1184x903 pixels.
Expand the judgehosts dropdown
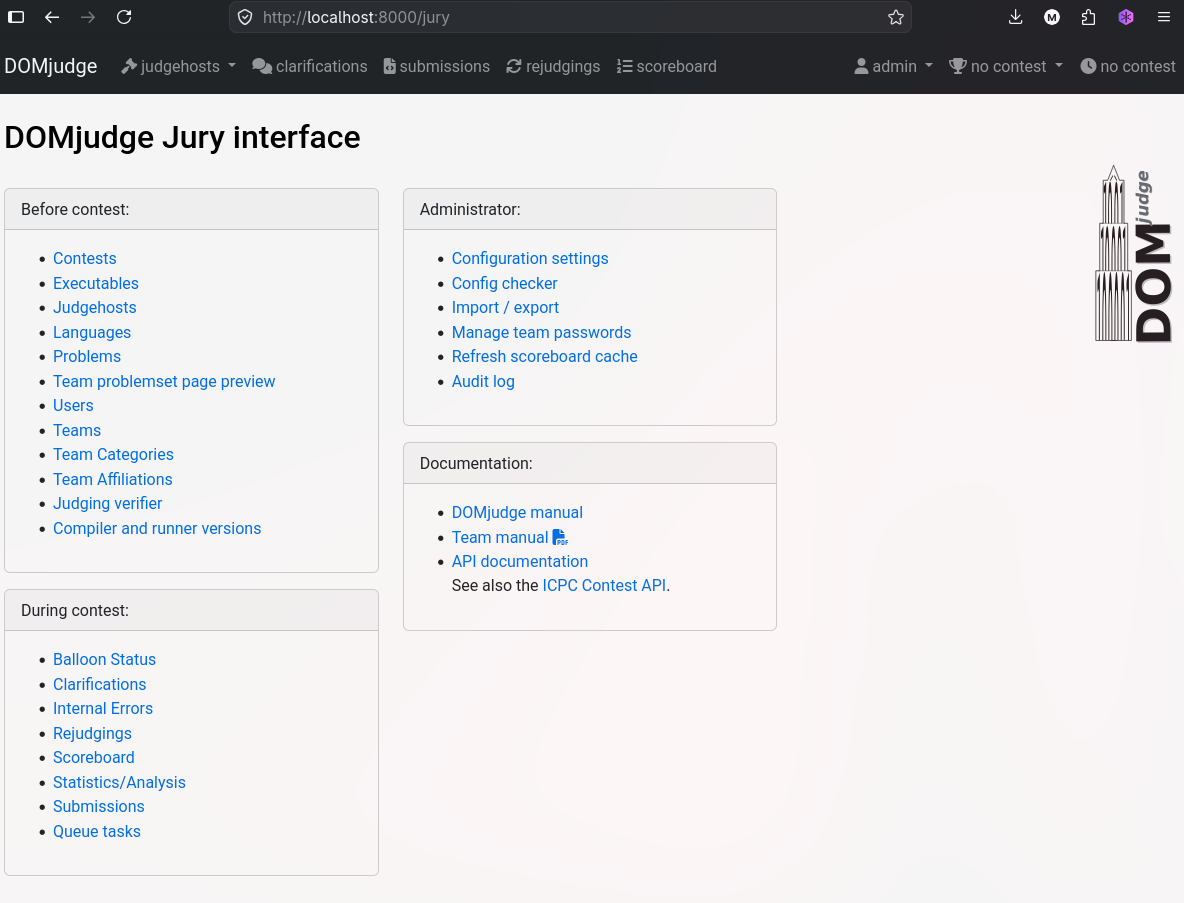tap(178, 66)
